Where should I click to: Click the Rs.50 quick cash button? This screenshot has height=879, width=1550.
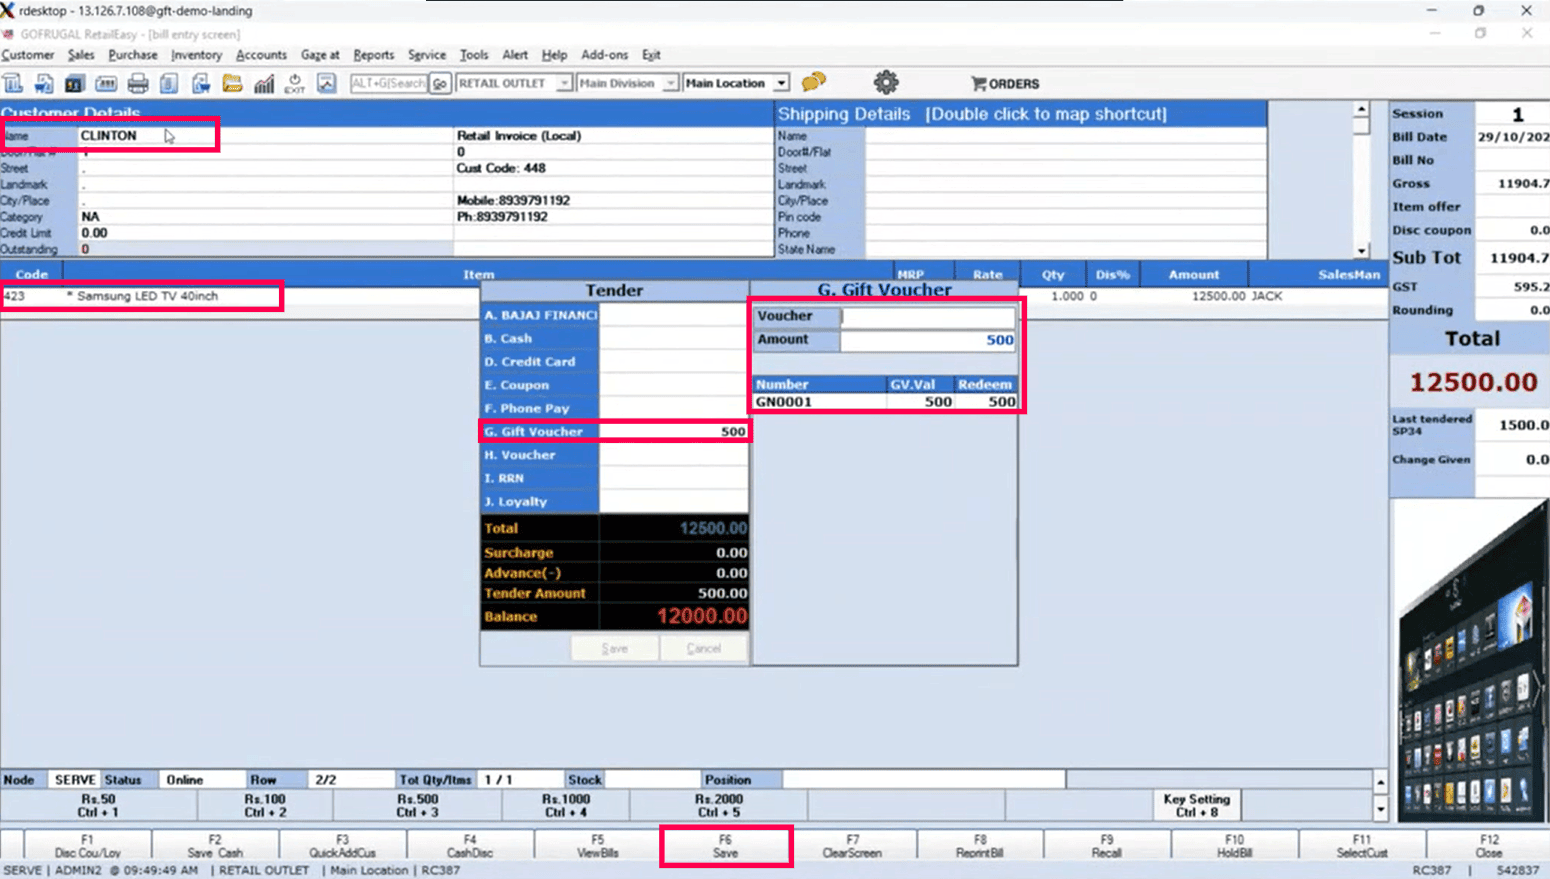(x=98, y=806)
